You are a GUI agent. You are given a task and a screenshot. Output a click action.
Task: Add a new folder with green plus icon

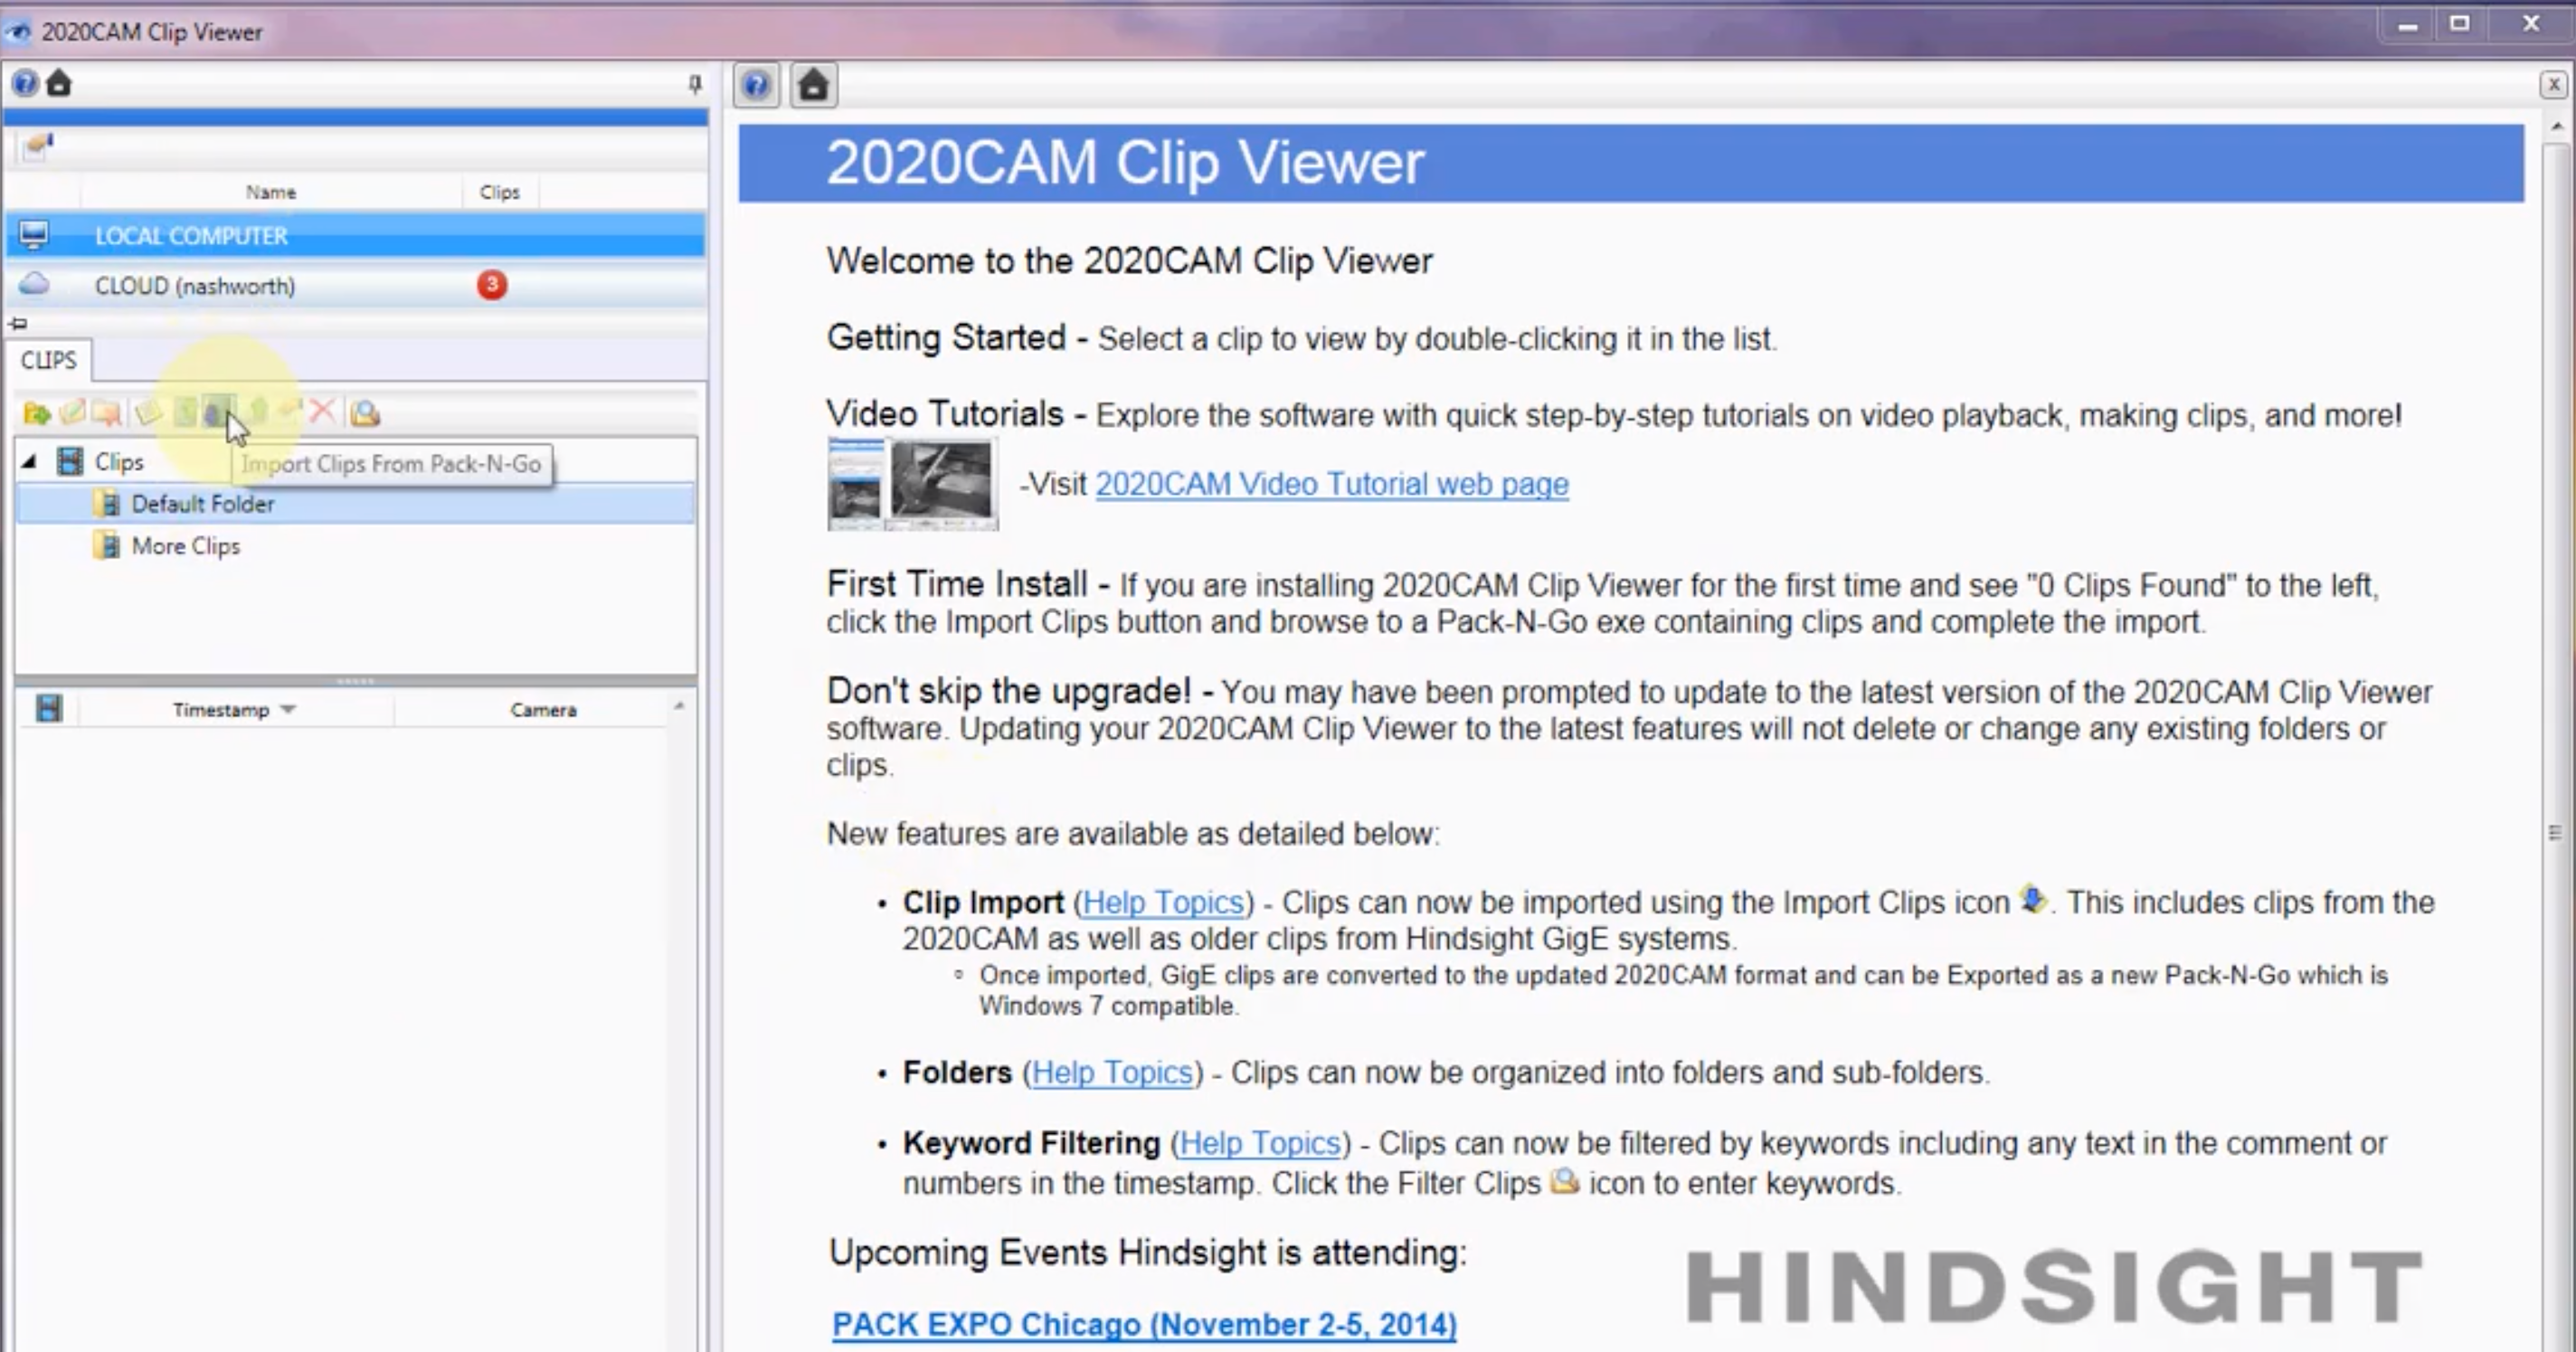(x=37, y=412)
